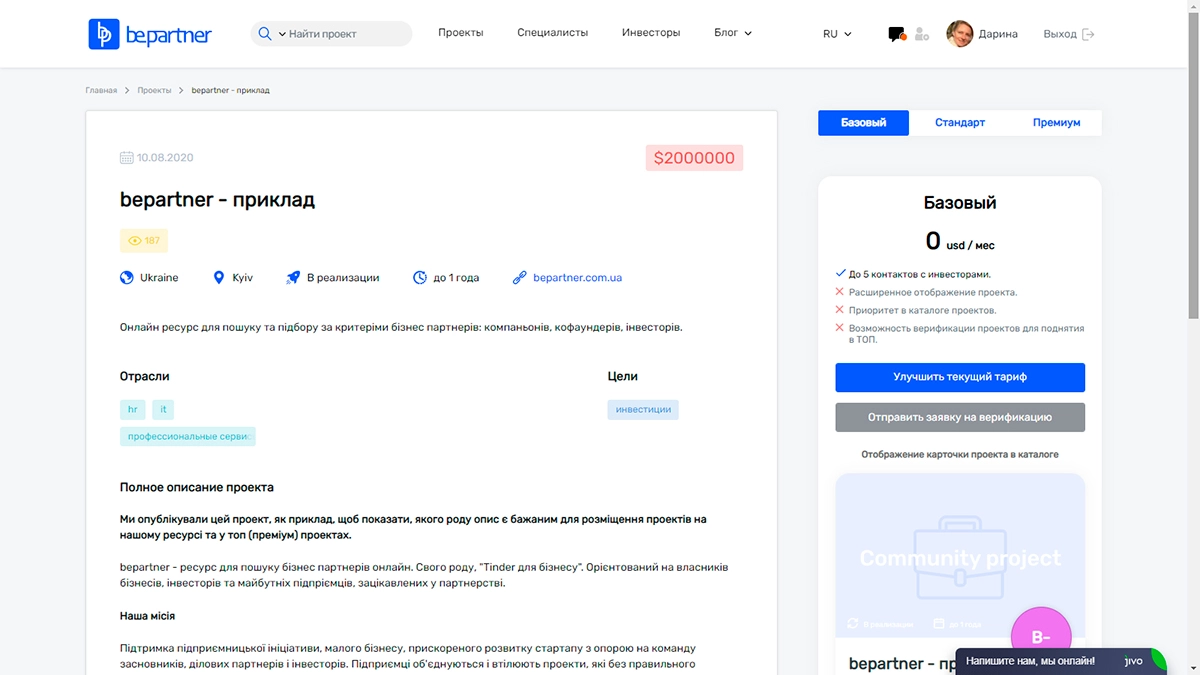Open the Дарина profile name
The width and height of the screenshot is (1200, 675).
click(998, 34)
